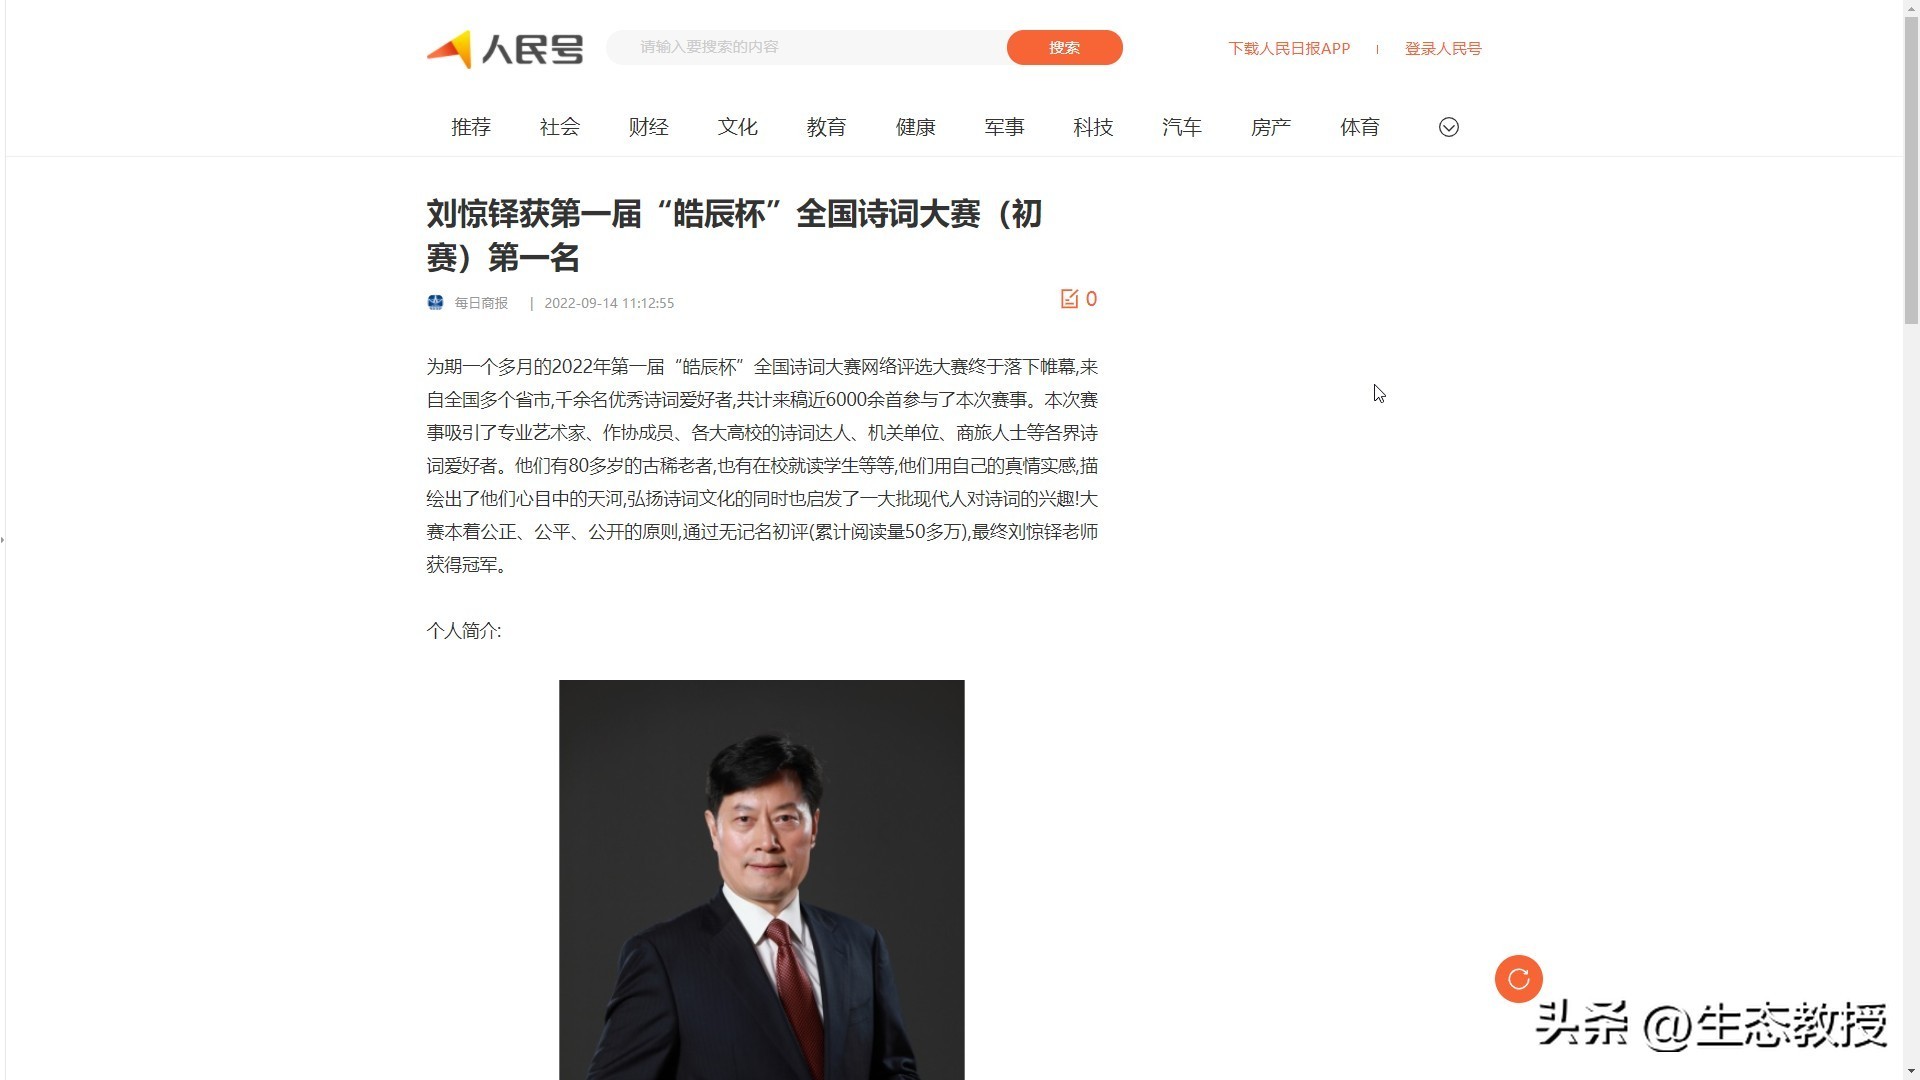This screenshot has width=1920, height=1080.
Task: Go to the 文化 category
Action: coord(737,127)
